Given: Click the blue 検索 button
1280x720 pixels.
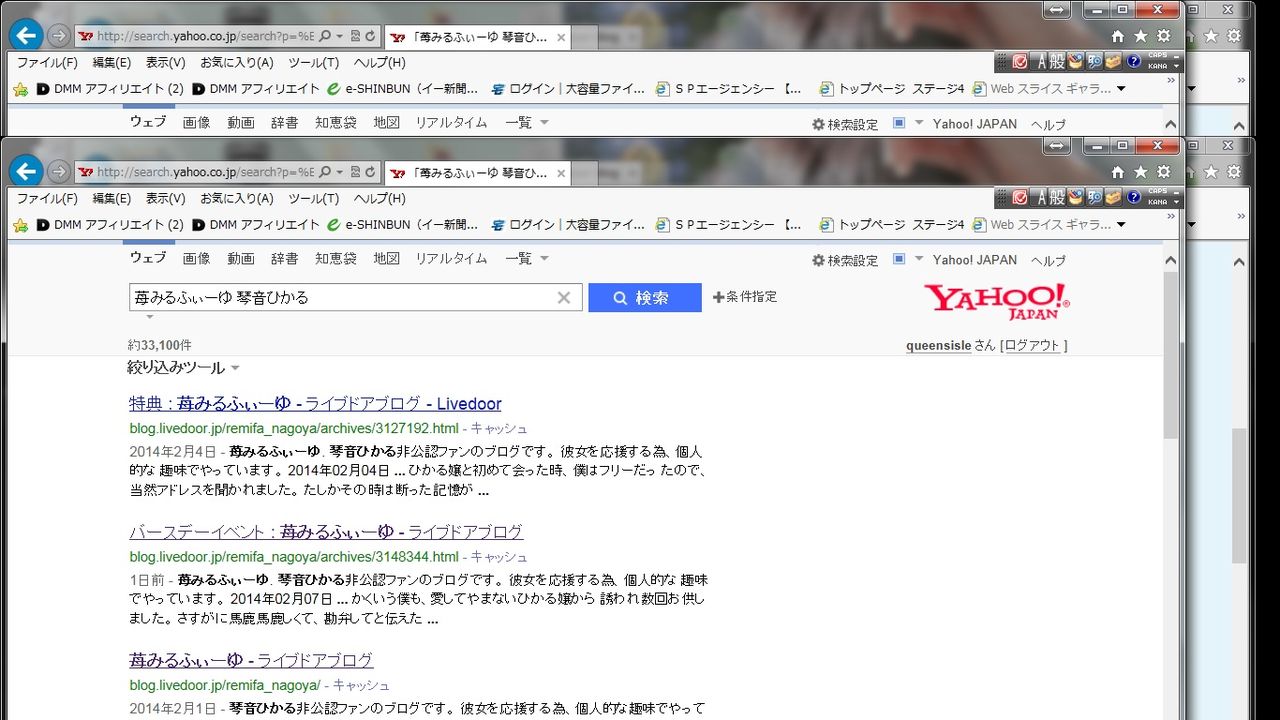Looking at the screenshot, I should pyautogui.click(x=645, y=297).
